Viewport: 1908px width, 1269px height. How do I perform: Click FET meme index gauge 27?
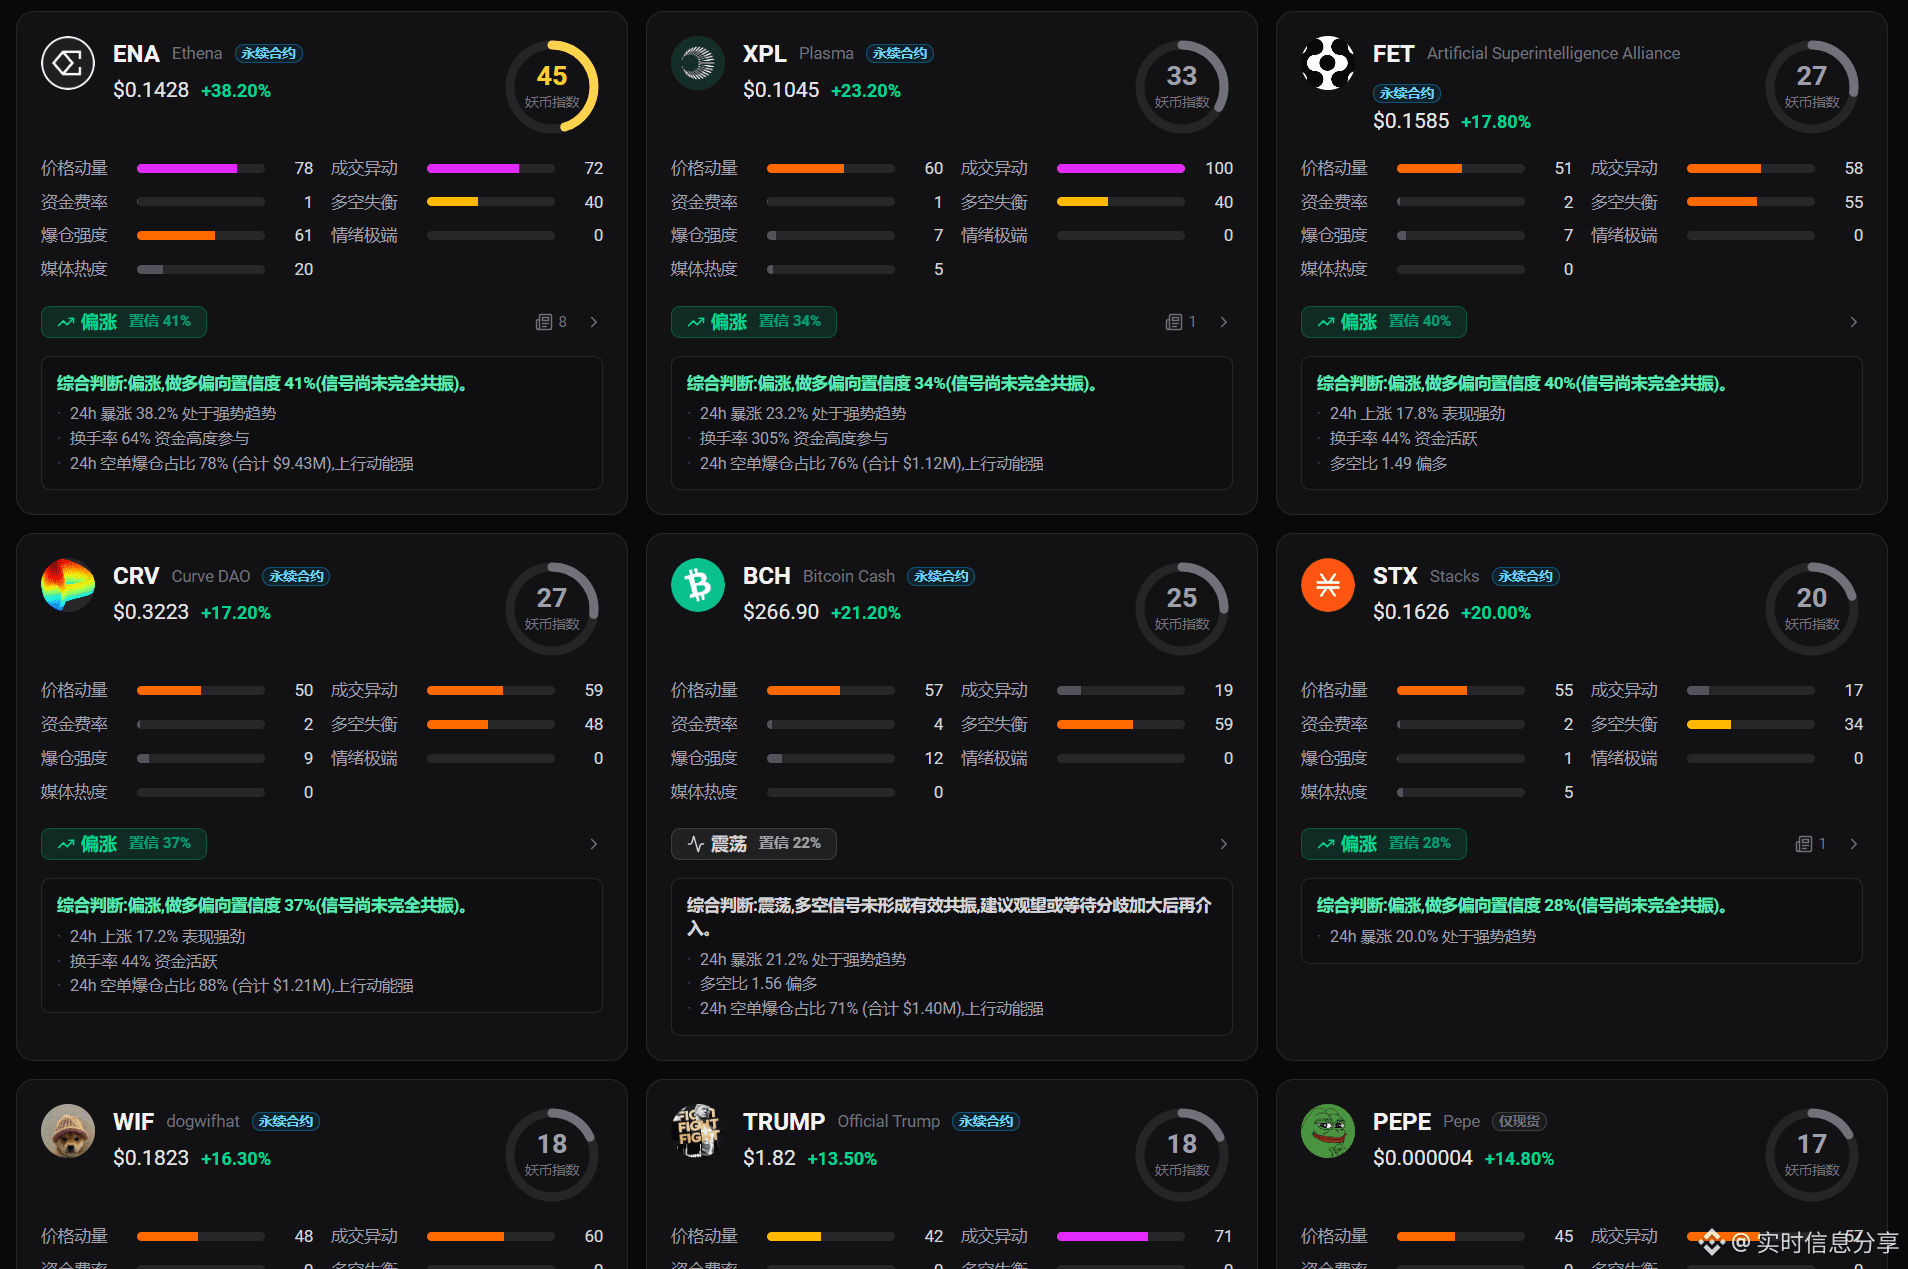(x=1812, y=86)
